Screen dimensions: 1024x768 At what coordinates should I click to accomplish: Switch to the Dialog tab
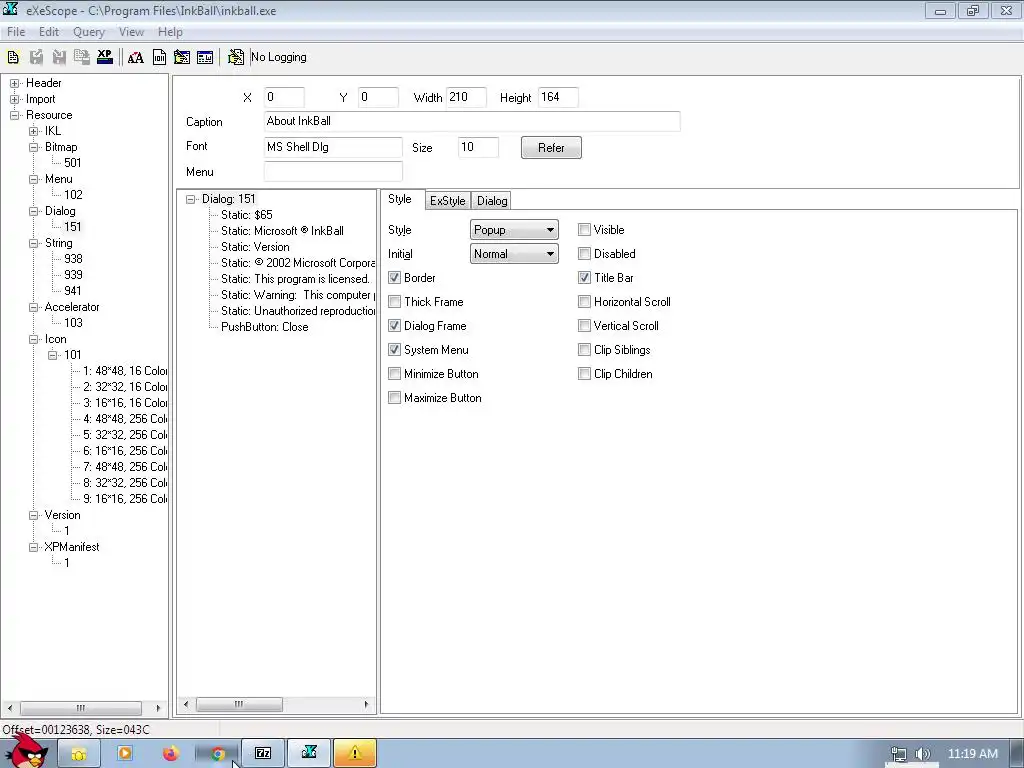pyautogui.click(x=492, y=200)
